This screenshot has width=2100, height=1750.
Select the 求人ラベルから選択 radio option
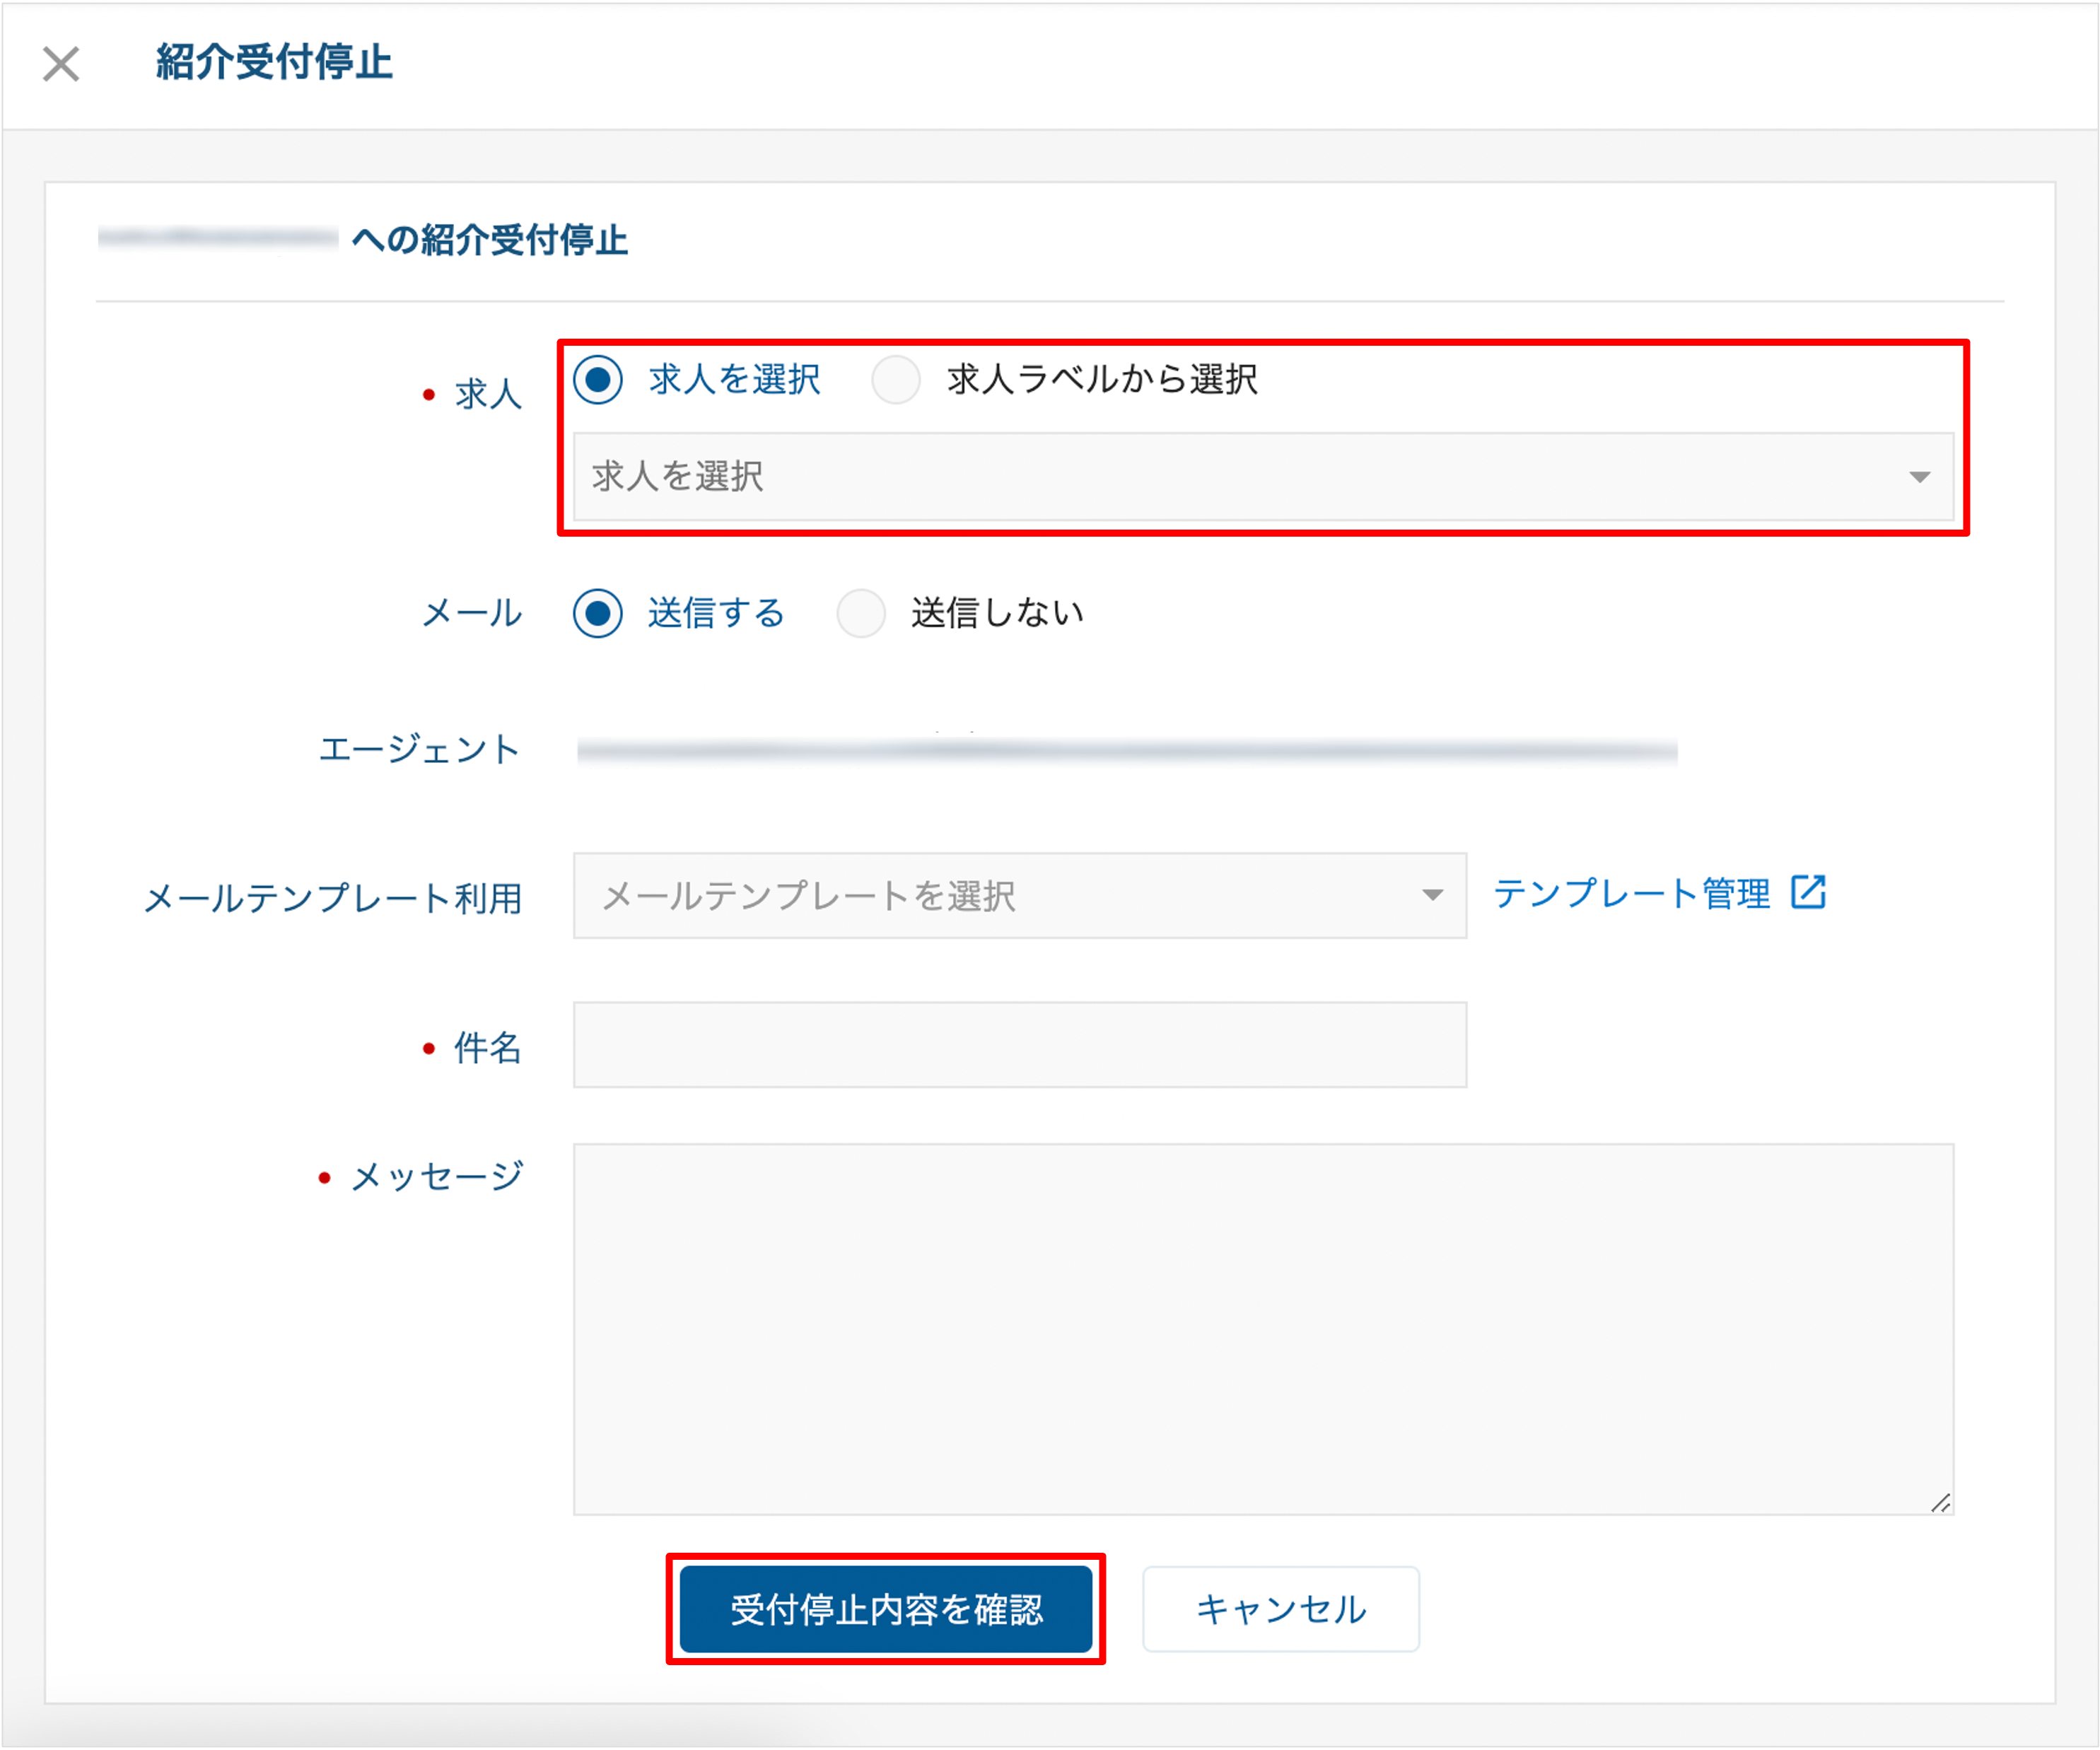pyautogui.click(x=896, y=380)
